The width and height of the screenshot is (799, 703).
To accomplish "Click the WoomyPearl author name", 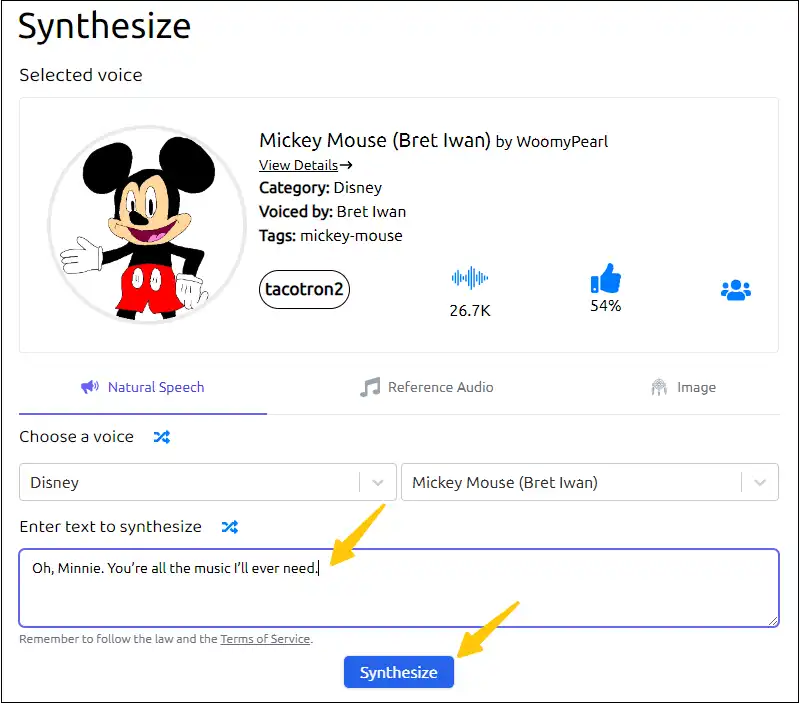I will tap(562, 142).
